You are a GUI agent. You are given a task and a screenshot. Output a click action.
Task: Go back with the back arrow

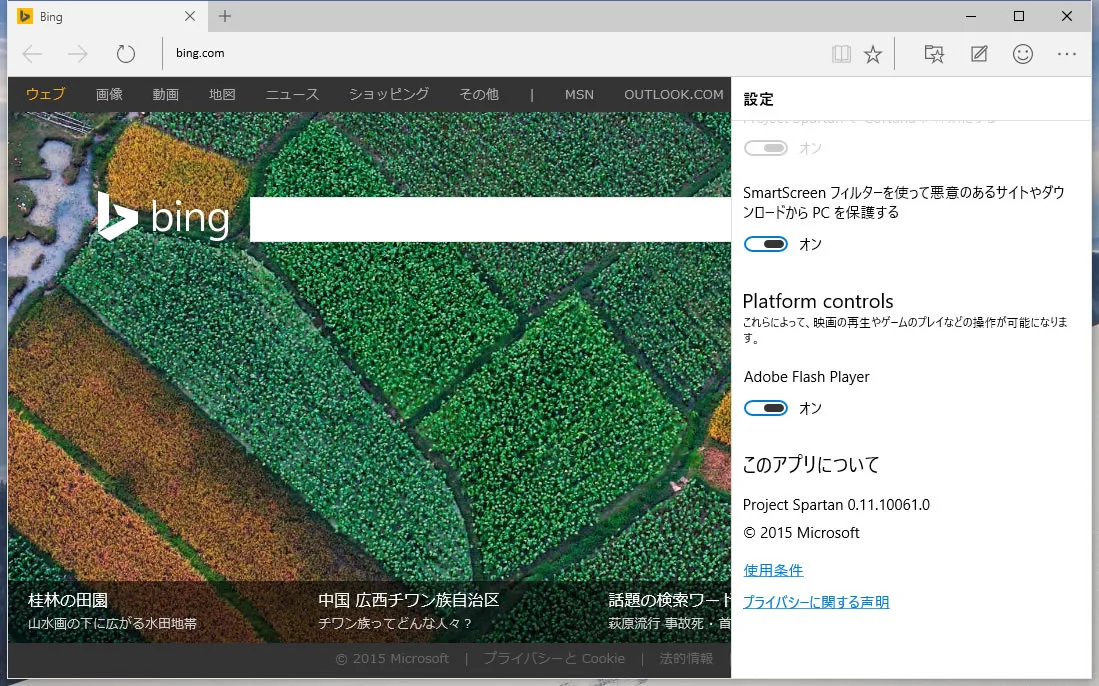pyautogui.click(x=32, y=53)
